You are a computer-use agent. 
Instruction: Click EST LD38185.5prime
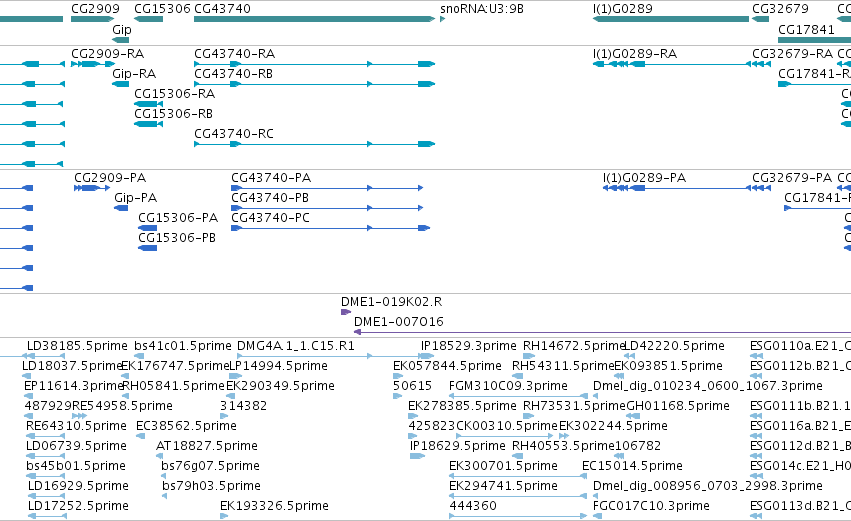78,346
